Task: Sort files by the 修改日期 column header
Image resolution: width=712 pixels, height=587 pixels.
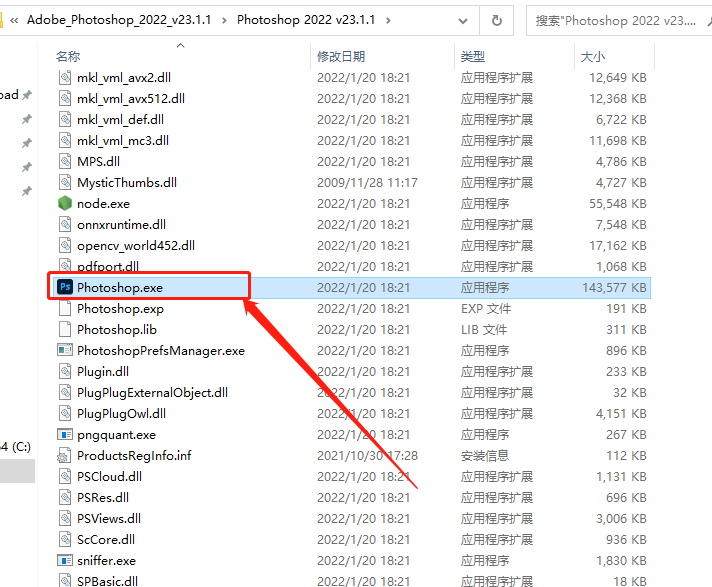Action: (341, 56)
